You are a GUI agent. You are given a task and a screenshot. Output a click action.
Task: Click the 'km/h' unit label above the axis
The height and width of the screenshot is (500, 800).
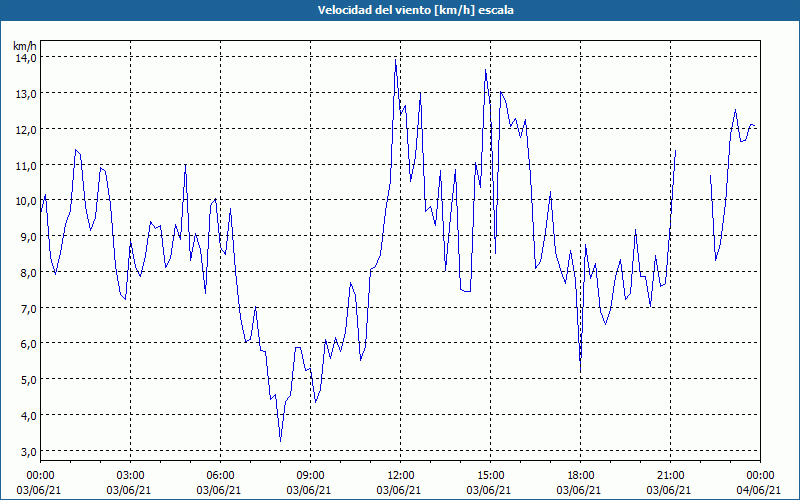tap(25, 46)
